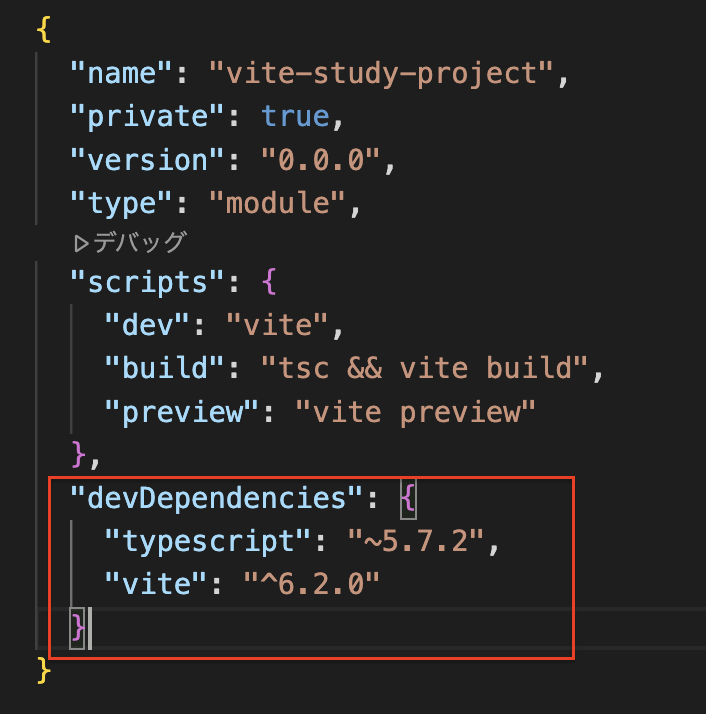
Task: Click the "0.0.0" version value
Action: 321,160
